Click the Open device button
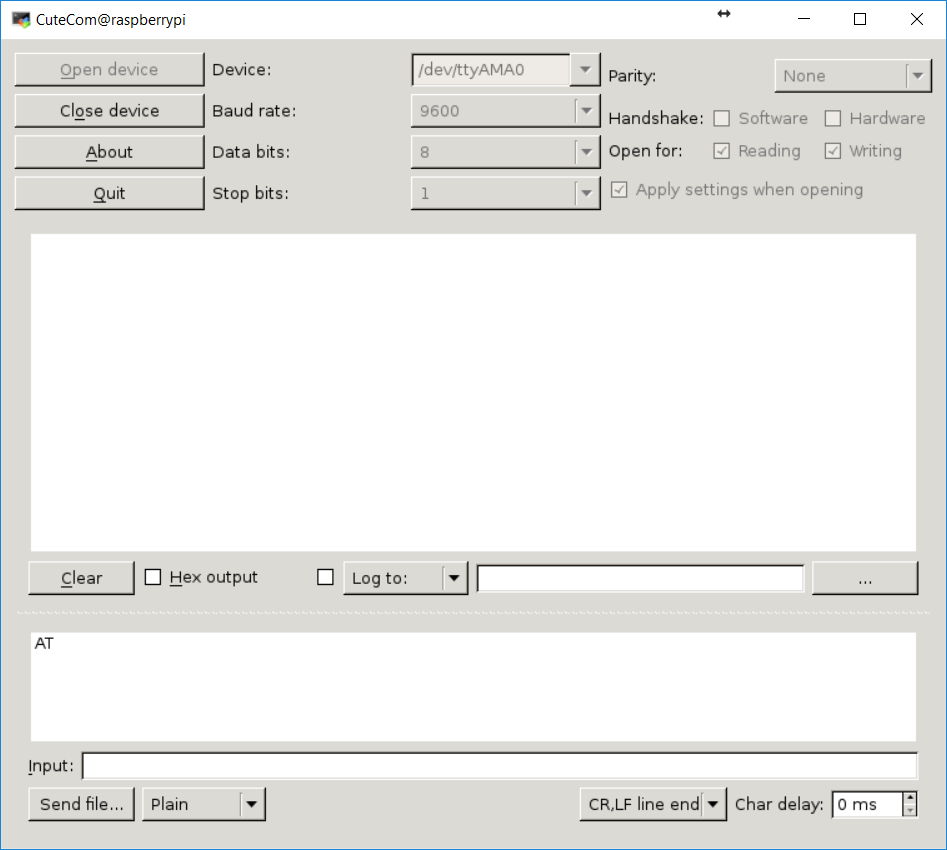This screenshot has height=850, width=947. [109, 69]
